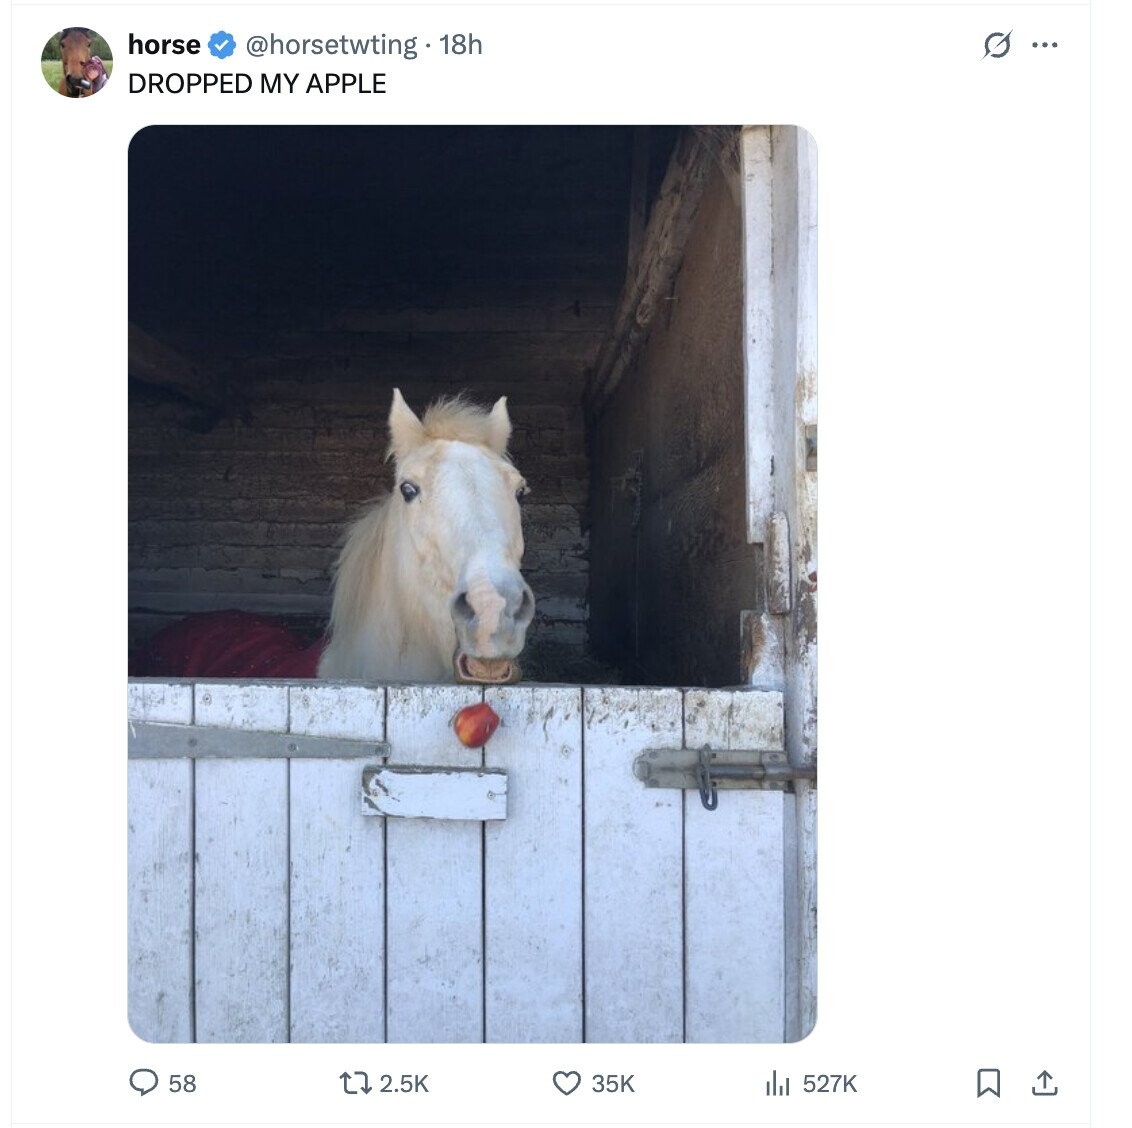
Task: Click the view analytics bar-chart icon
Action: pyautogui.click(x=777, y=1083)
